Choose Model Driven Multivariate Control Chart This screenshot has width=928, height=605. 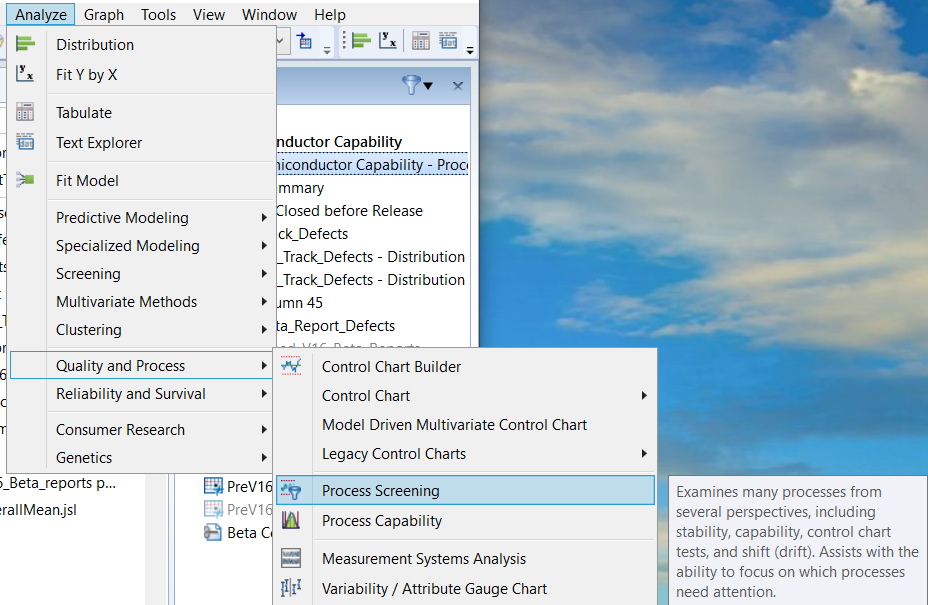454,425
